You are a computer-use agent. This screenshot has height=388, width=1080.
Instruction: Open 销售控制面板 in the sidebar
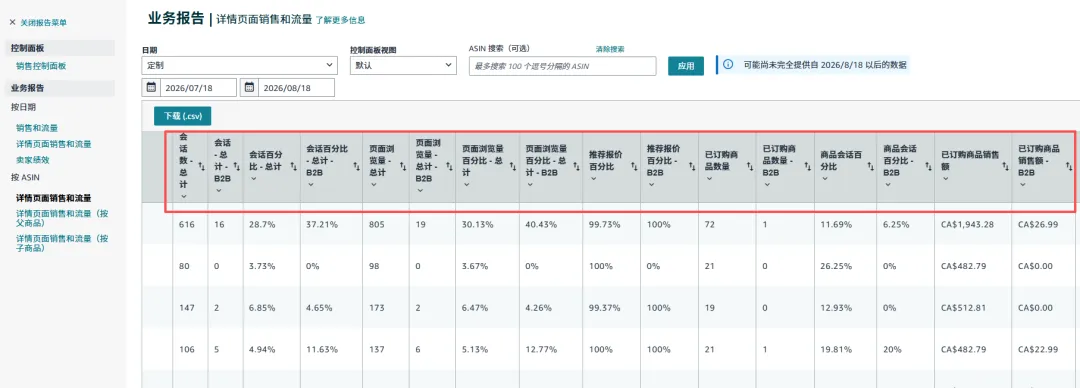coord(41,66)
